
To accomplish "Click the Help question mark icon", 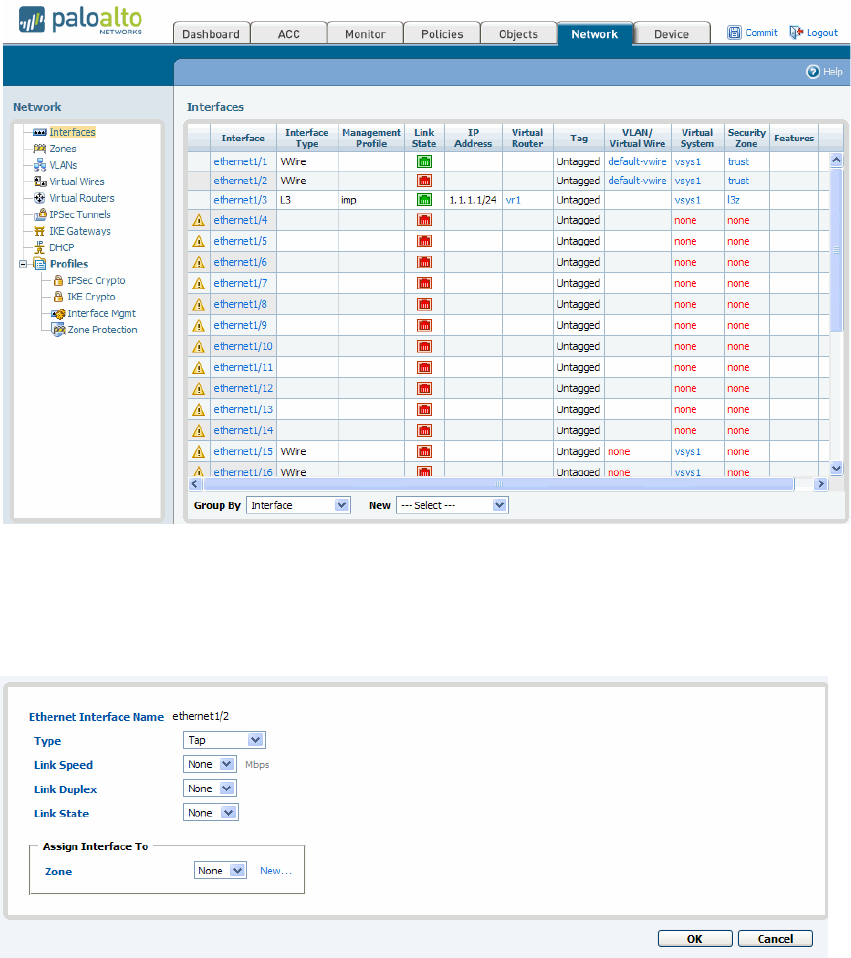I will 813,71.
